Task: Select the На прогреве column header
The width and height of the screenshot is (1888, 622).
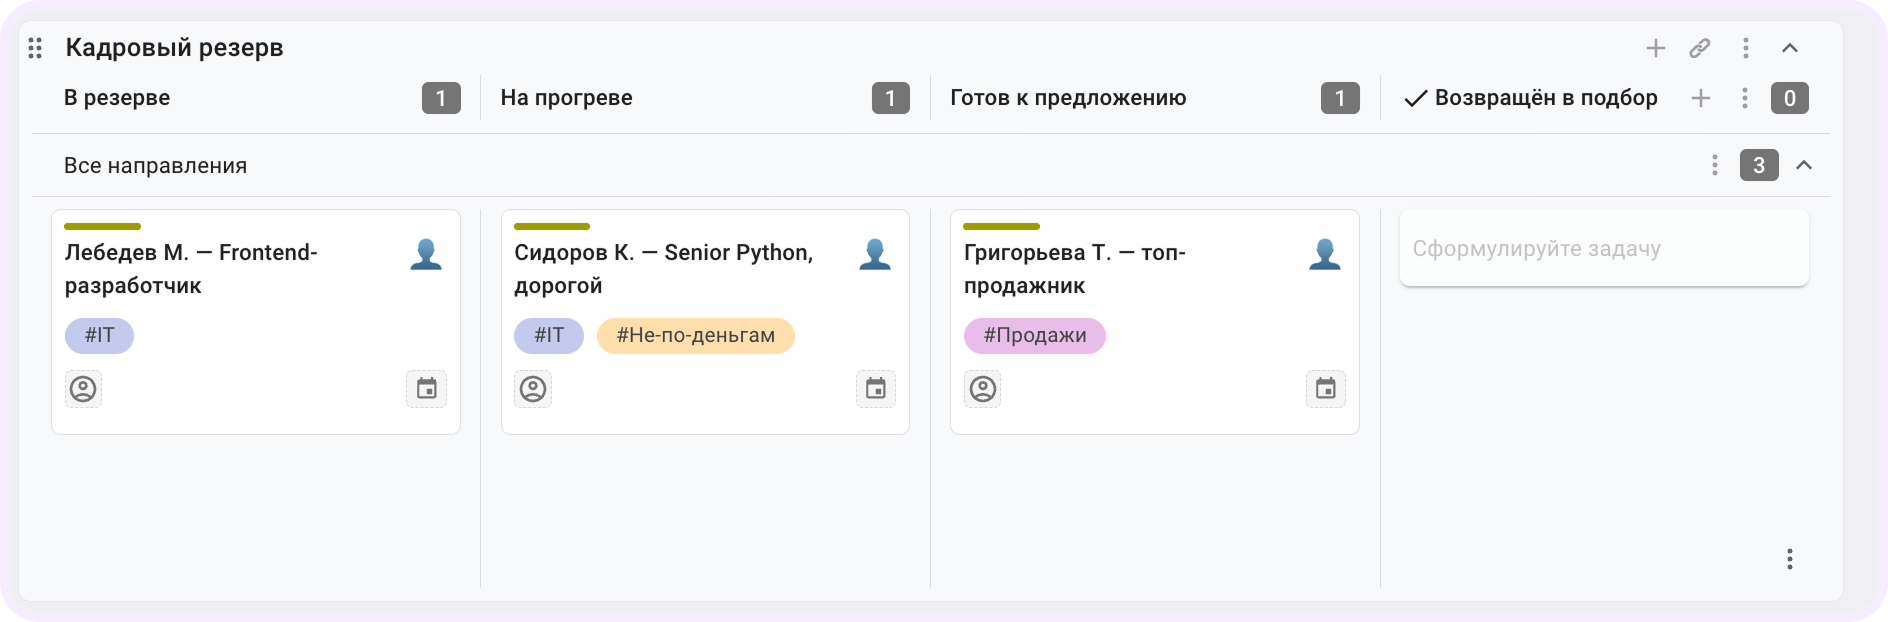Action: point(567,98)
